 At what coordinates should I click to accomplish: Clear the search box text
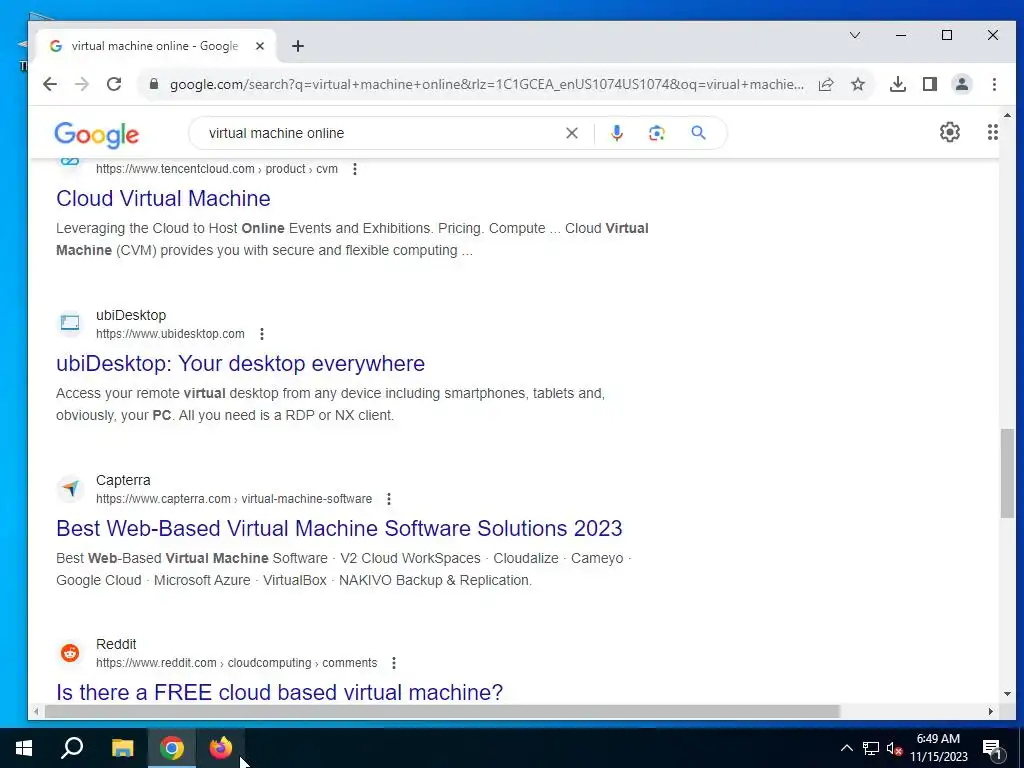tap(571, 133)
